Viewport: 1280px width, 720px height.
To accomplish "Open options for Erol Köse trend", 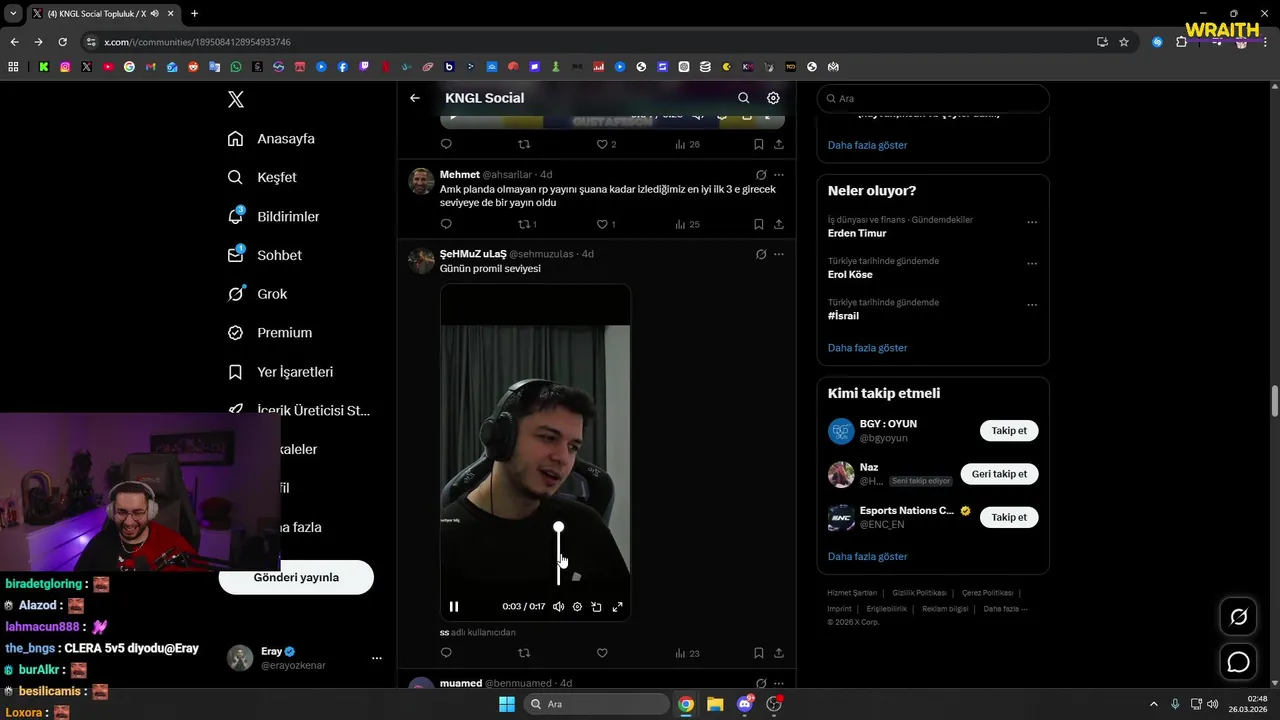I will click(1032, 264).
